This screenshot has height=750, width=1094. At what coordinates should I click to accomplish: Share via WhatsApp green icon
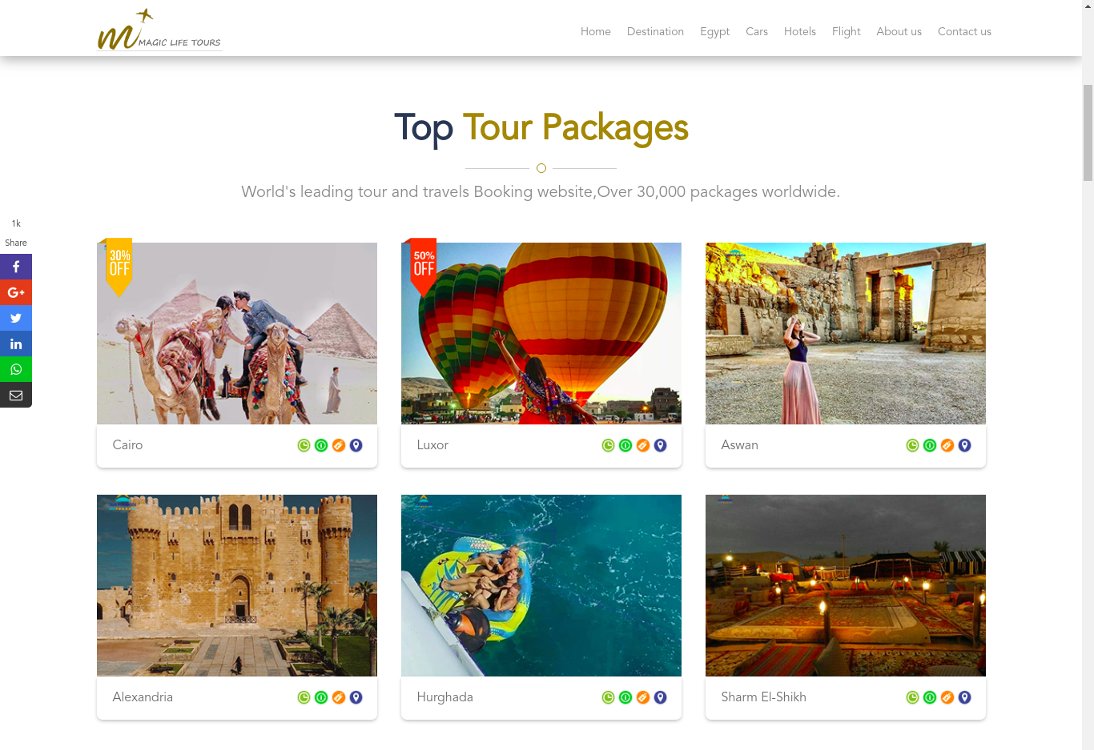click(16, 369)
